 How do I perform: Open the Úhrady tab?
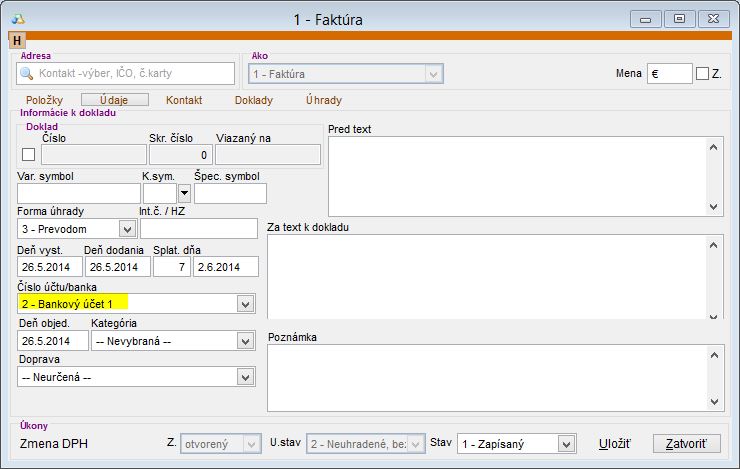[323, 100]
